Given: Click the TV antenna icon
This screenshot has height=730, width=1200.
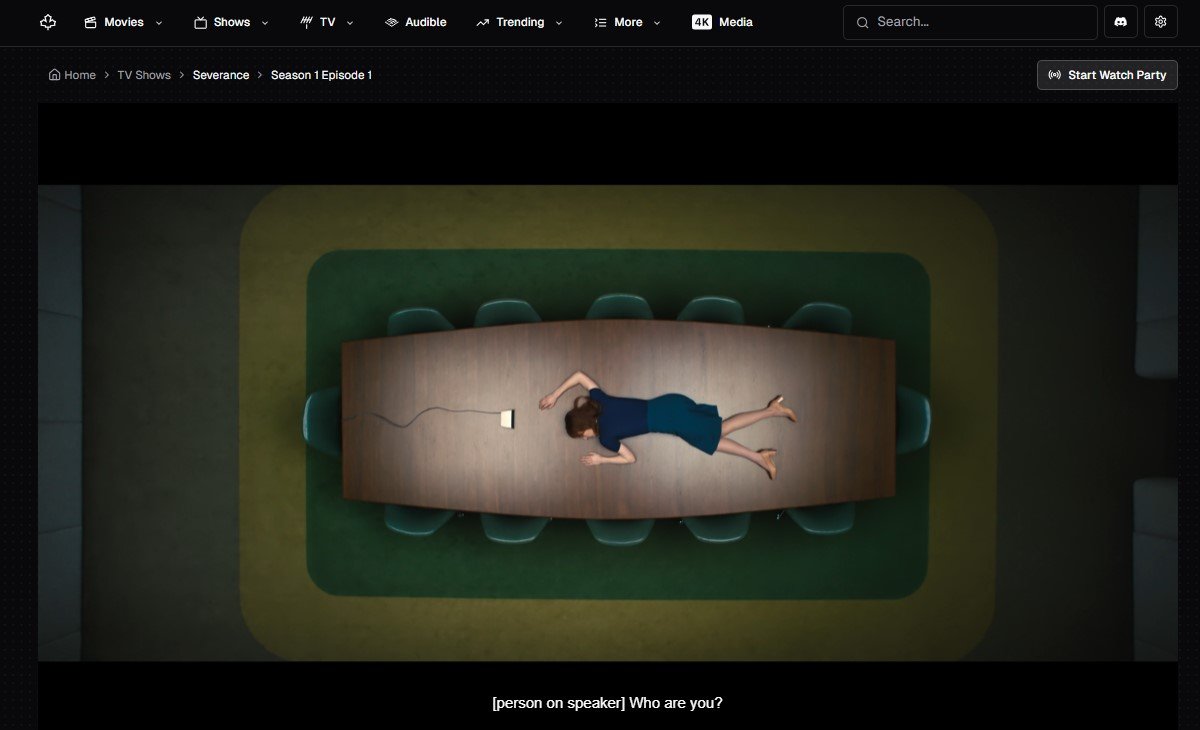Looking at the screenshot, I should tap(307, 22).
